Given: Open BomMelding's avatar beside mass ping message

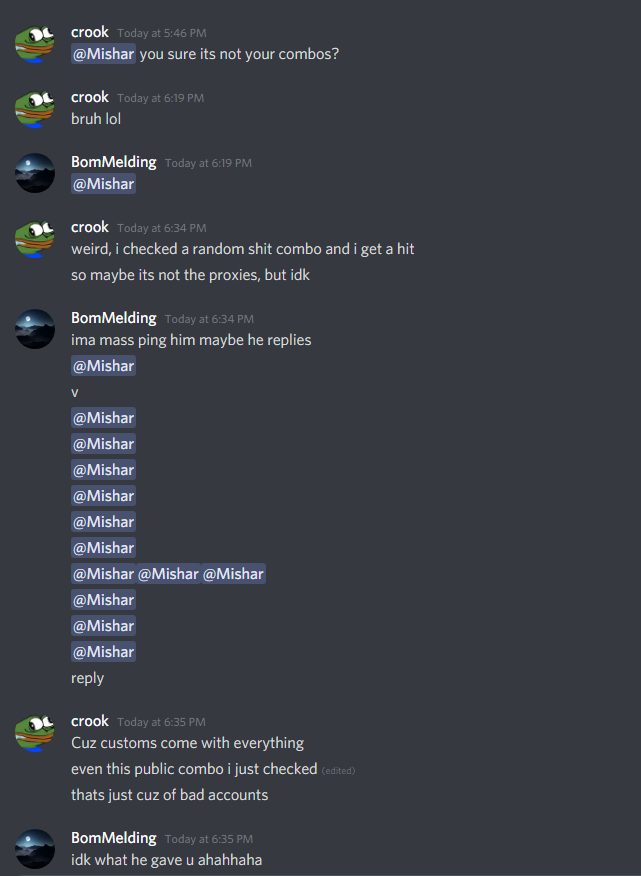Looking at the screenshot, I should pyautogui.click(x=35, y=329).
